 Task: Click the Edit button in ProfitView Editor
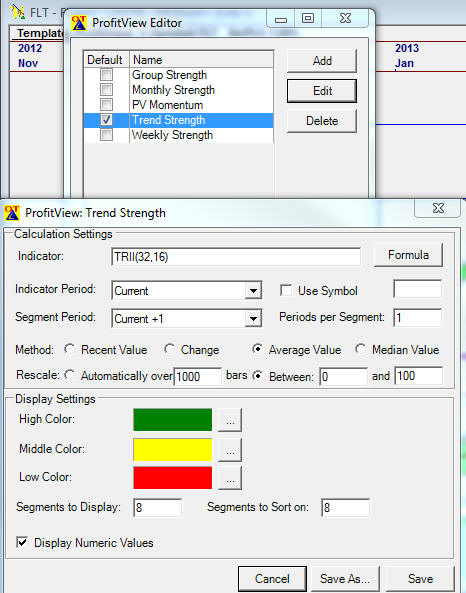click(322, 91)
